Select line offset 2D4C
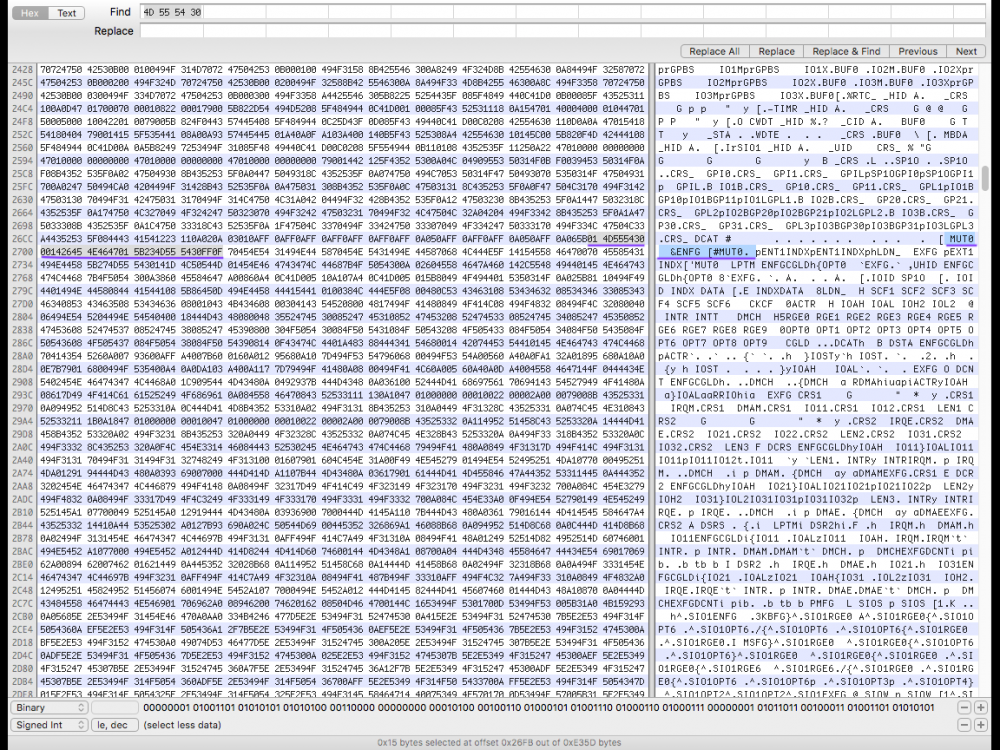This screenshot has height=750, width=1000. (22, 655)
